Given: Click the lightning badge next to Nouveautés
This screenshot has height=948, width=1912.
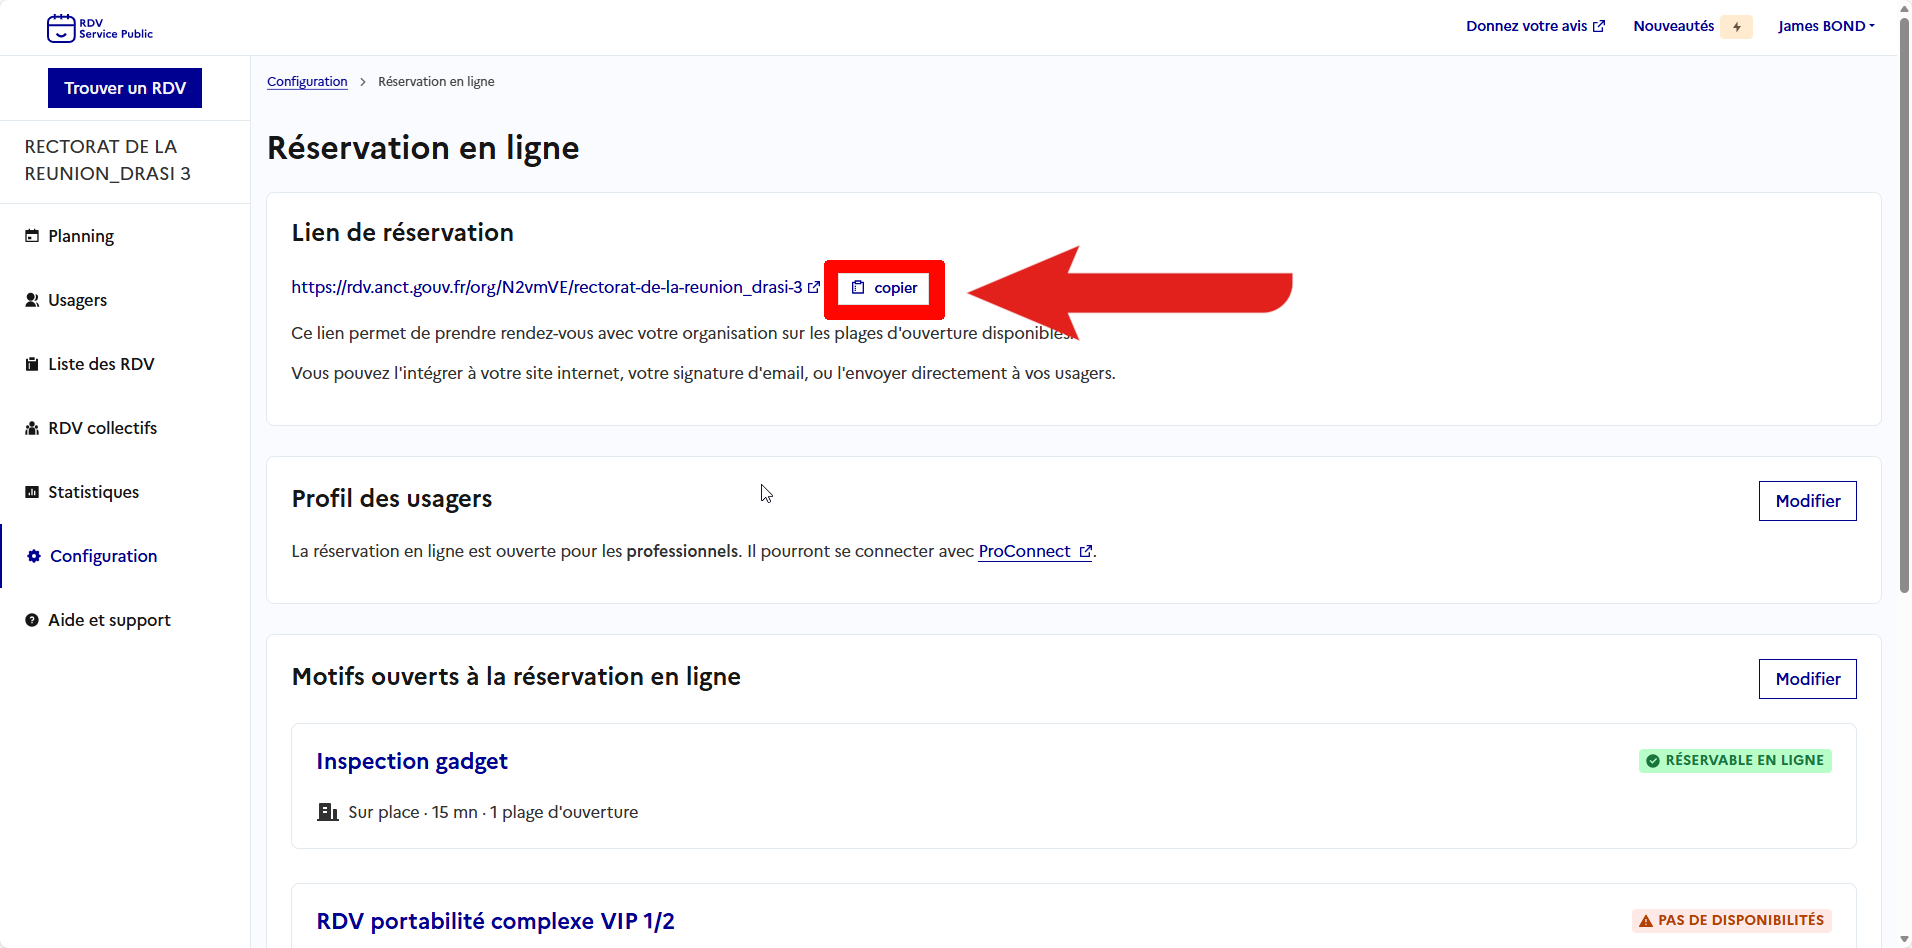Looking at the screenshot, I should click(1737, 27).
